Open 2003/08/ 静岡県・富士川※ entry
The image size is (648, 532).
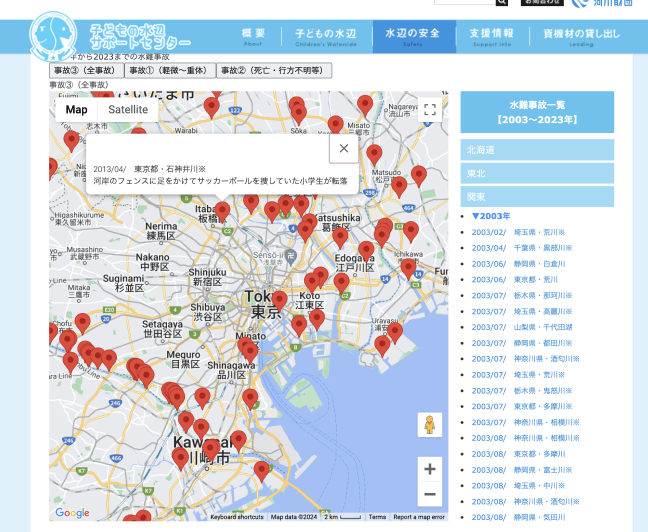[x=522, y=470]
